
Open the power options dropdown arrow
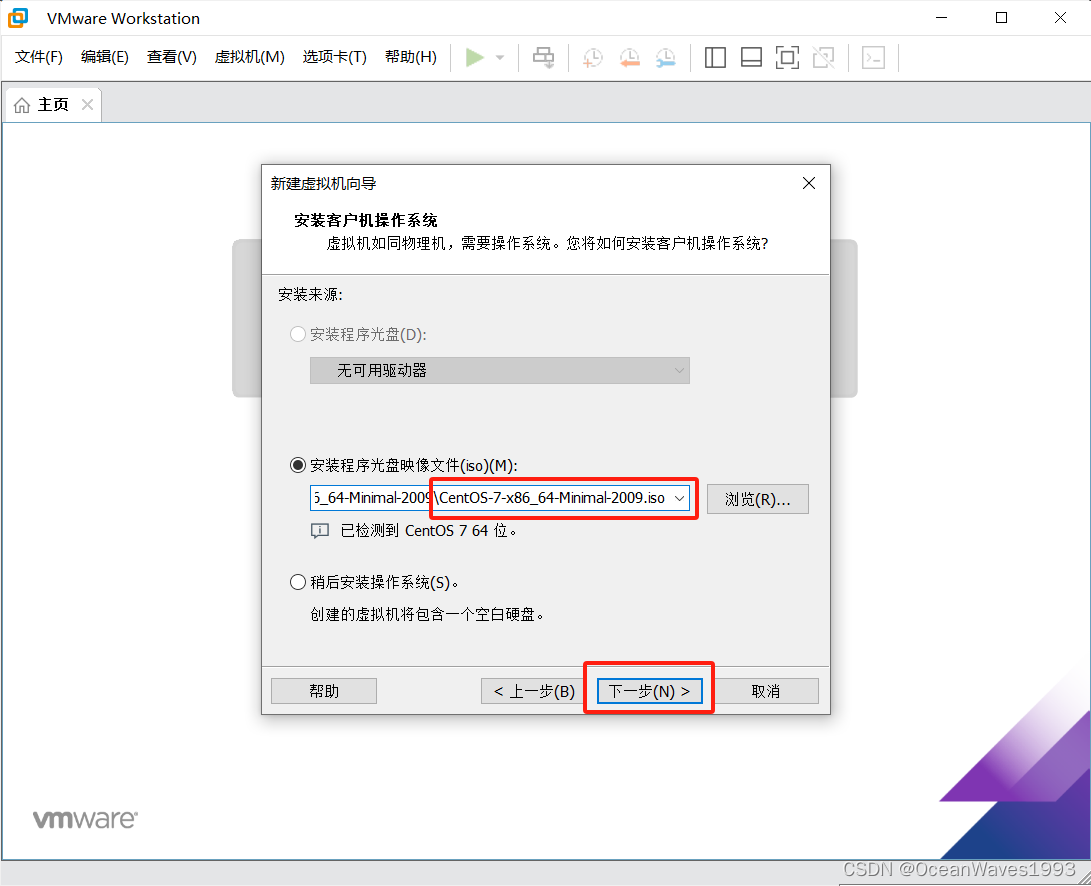500,58
